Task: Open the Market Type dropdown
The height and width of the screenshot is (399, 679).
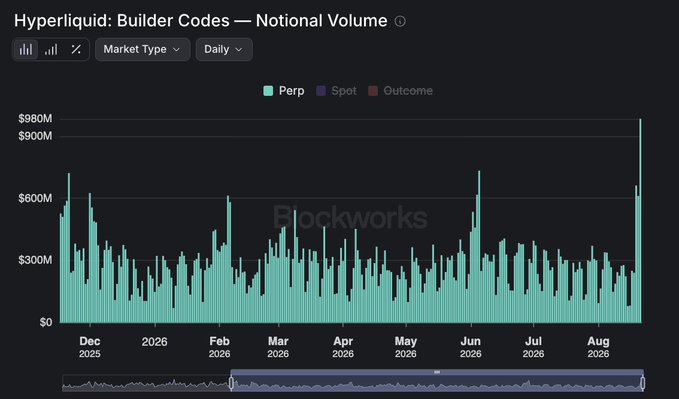Action: [142, 49]
